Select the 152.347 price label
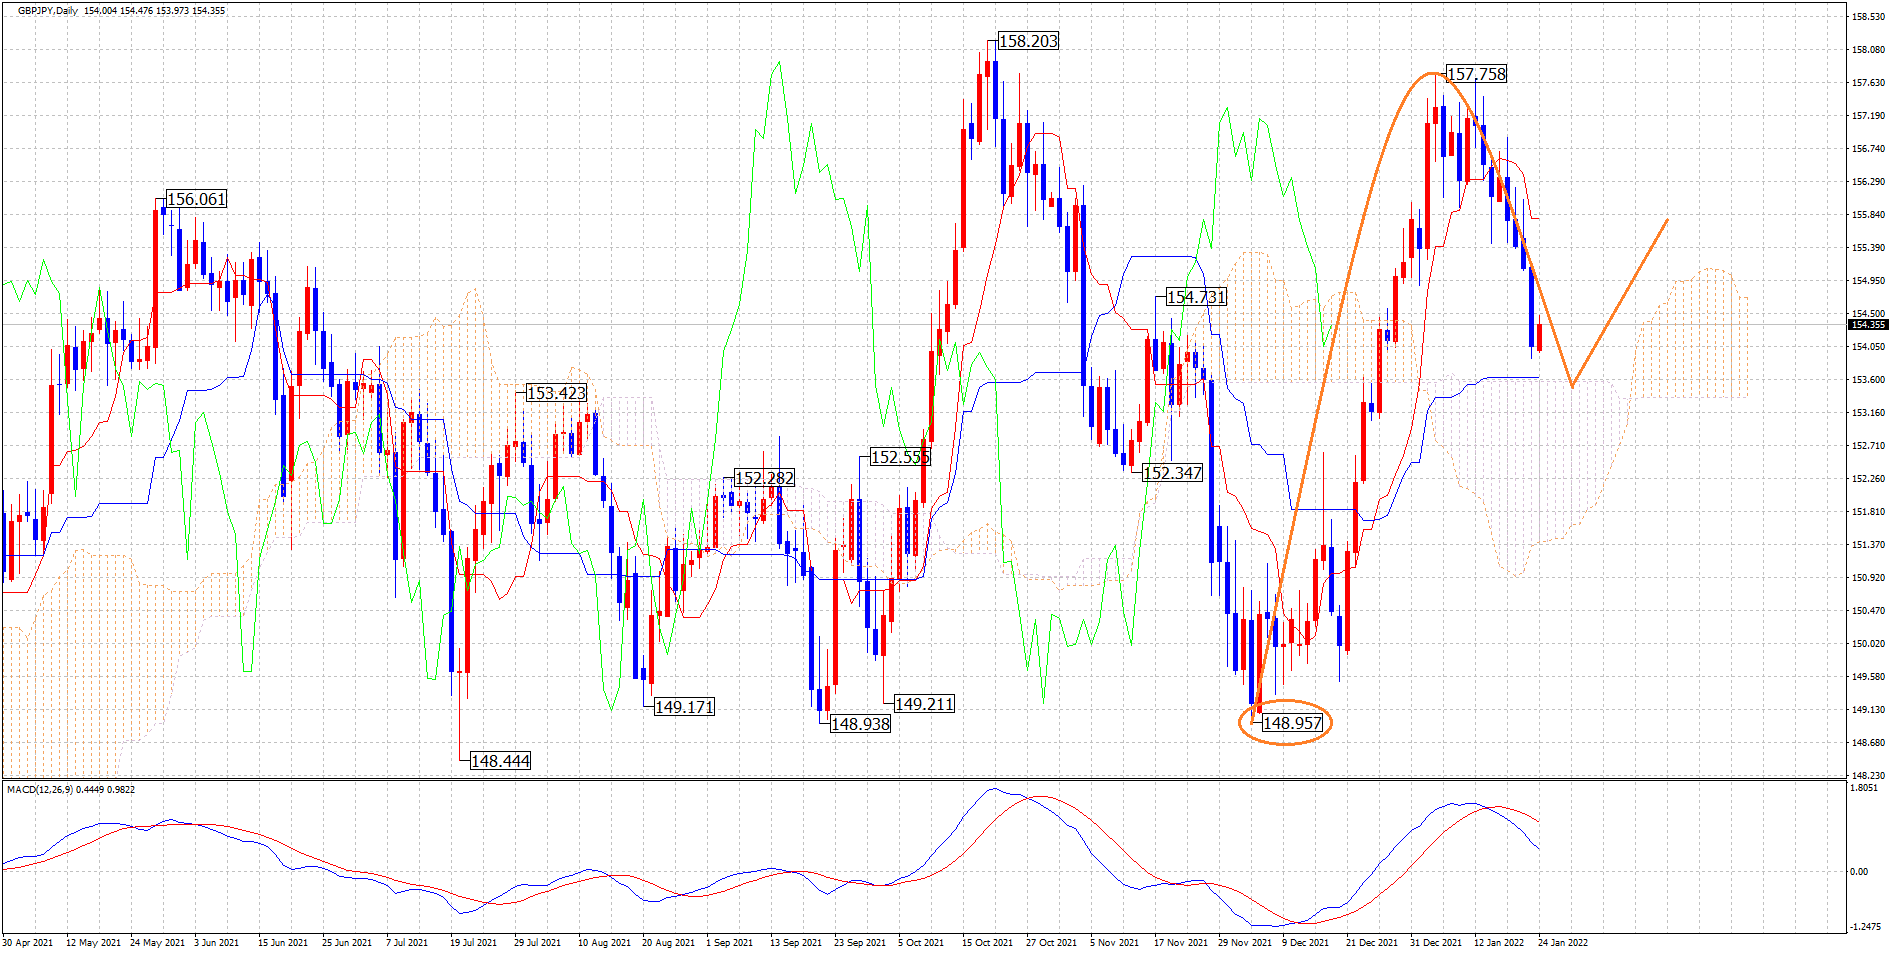Screen dimensions: 1892x954 1172,473
